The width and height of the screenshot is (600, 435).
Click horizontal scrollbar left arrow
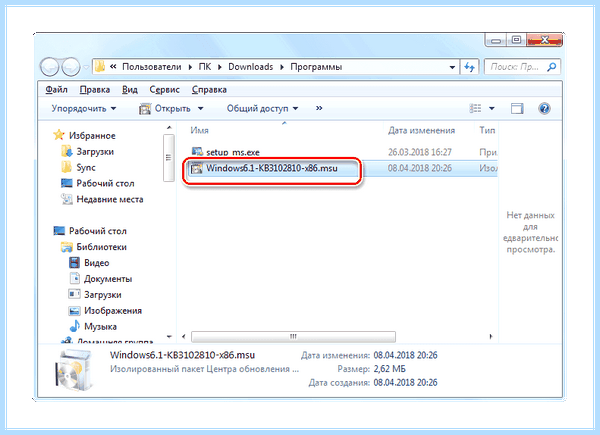click(x=184, y=337)
